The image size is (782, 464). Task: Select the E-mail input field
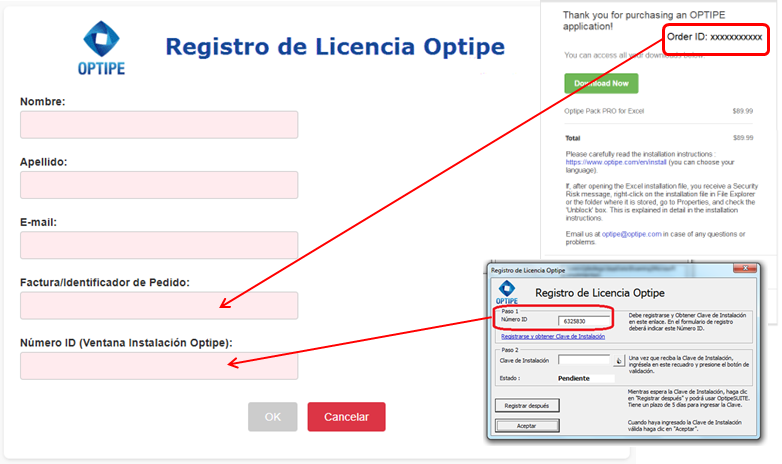(x=159, y=245)
